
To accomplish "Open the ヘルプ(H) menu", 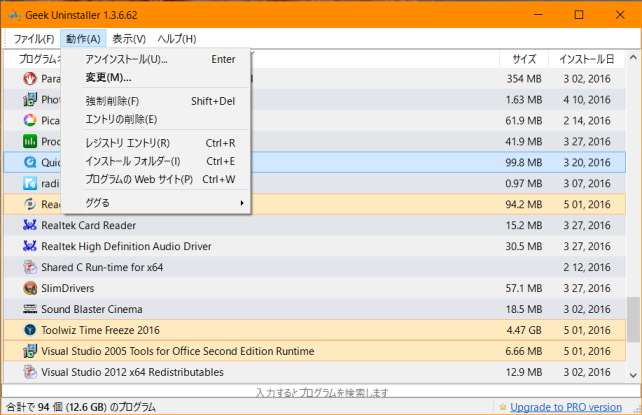I will [177, 39].
